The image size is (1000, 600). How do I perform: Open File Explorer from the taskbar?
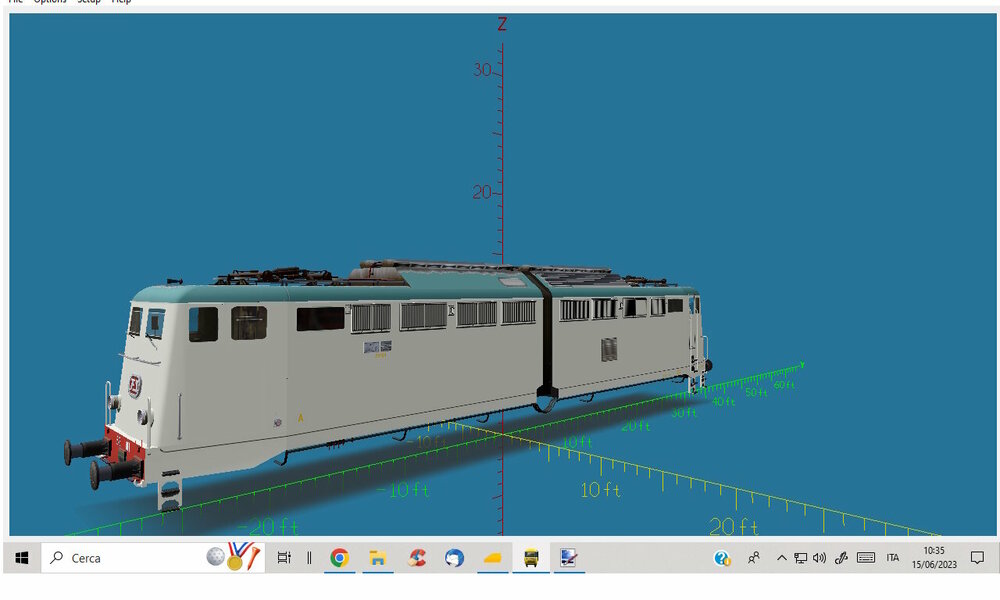point(378,558)
